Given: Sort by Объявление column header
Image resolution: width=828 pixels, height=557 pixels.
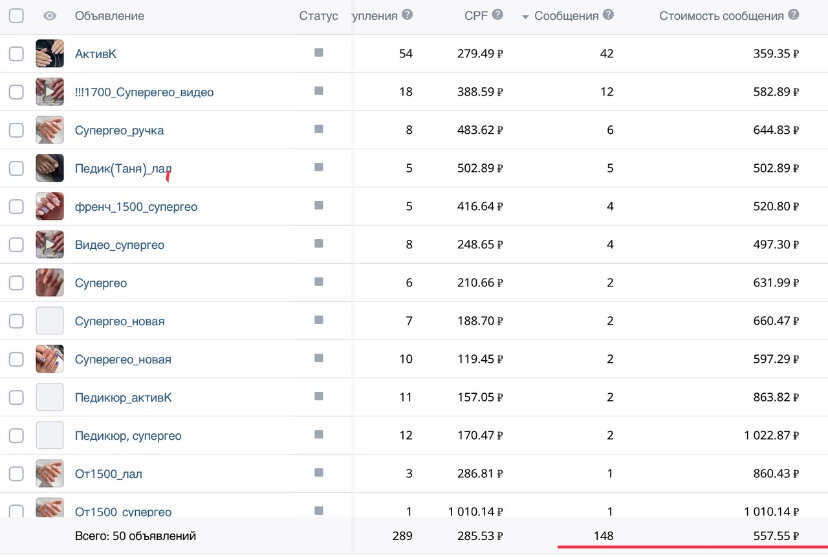Looking at the screenshot, I should (x=109, y=16).
